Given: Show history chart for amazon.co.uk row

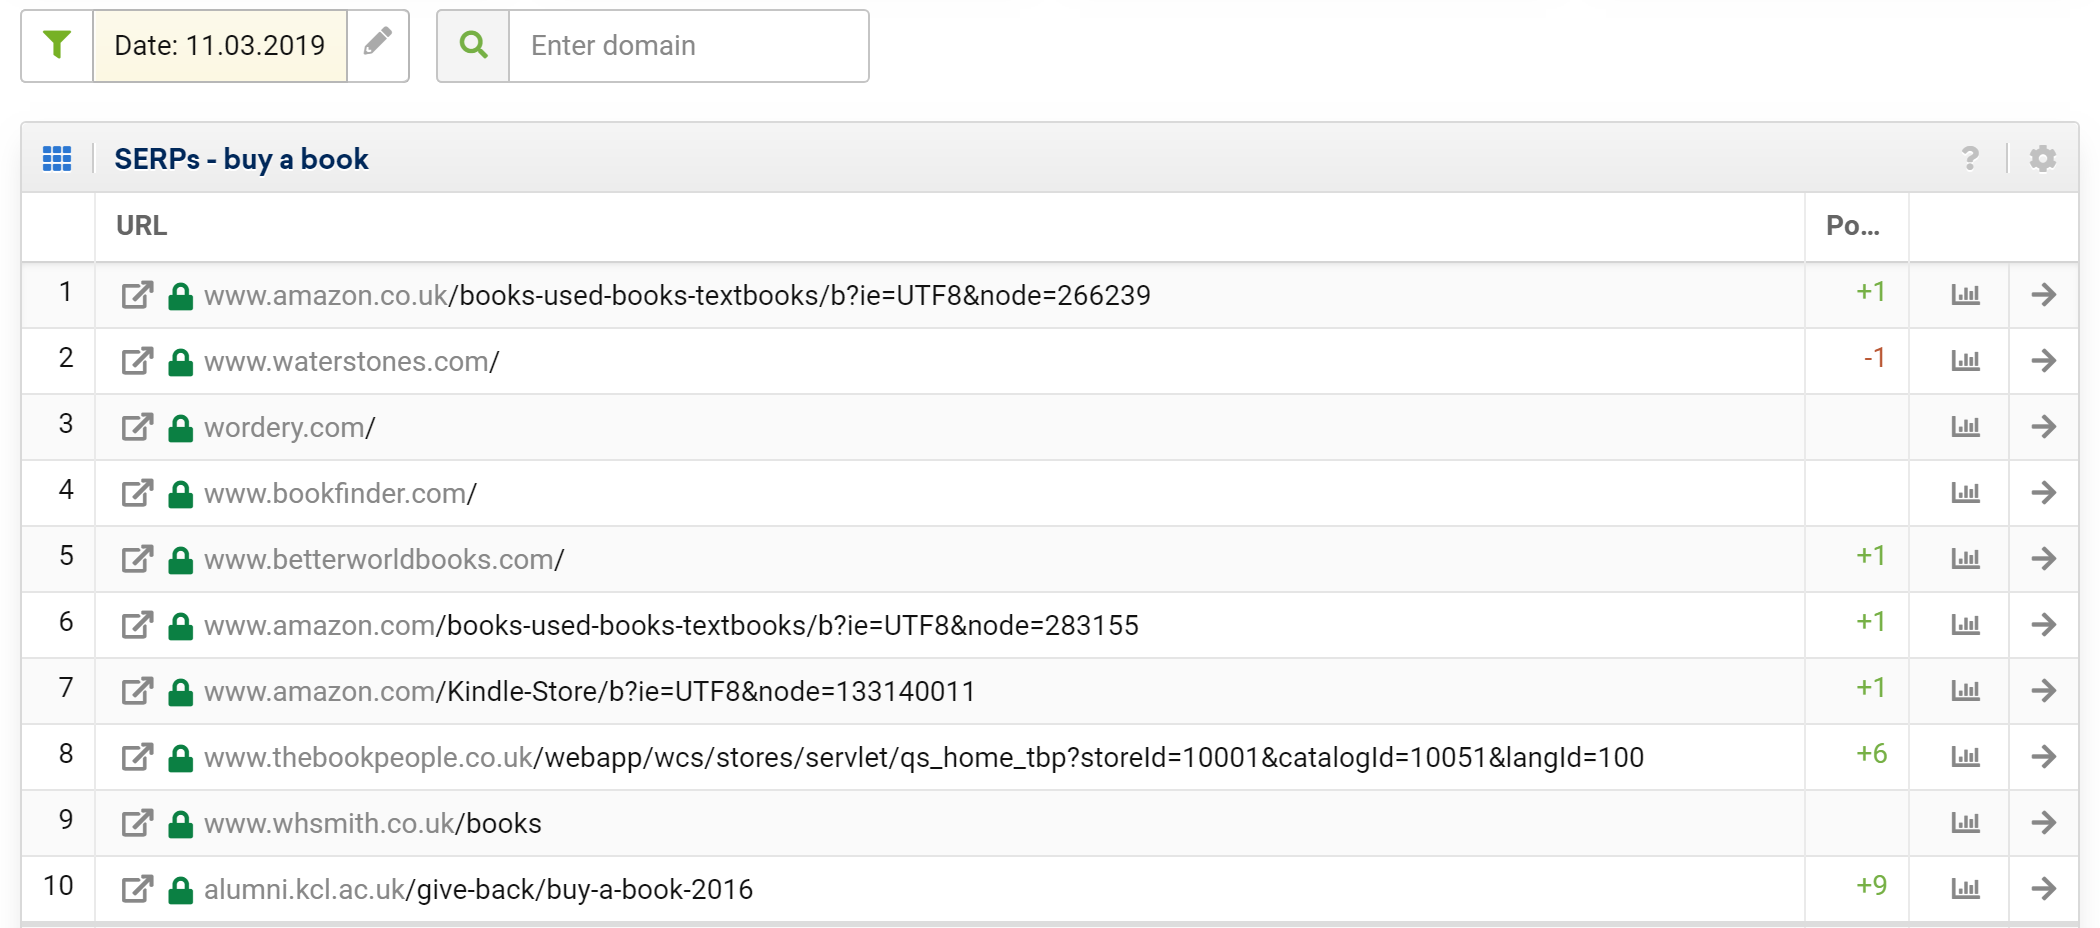Looking at the screenshot, I should tap(1965, 295).
